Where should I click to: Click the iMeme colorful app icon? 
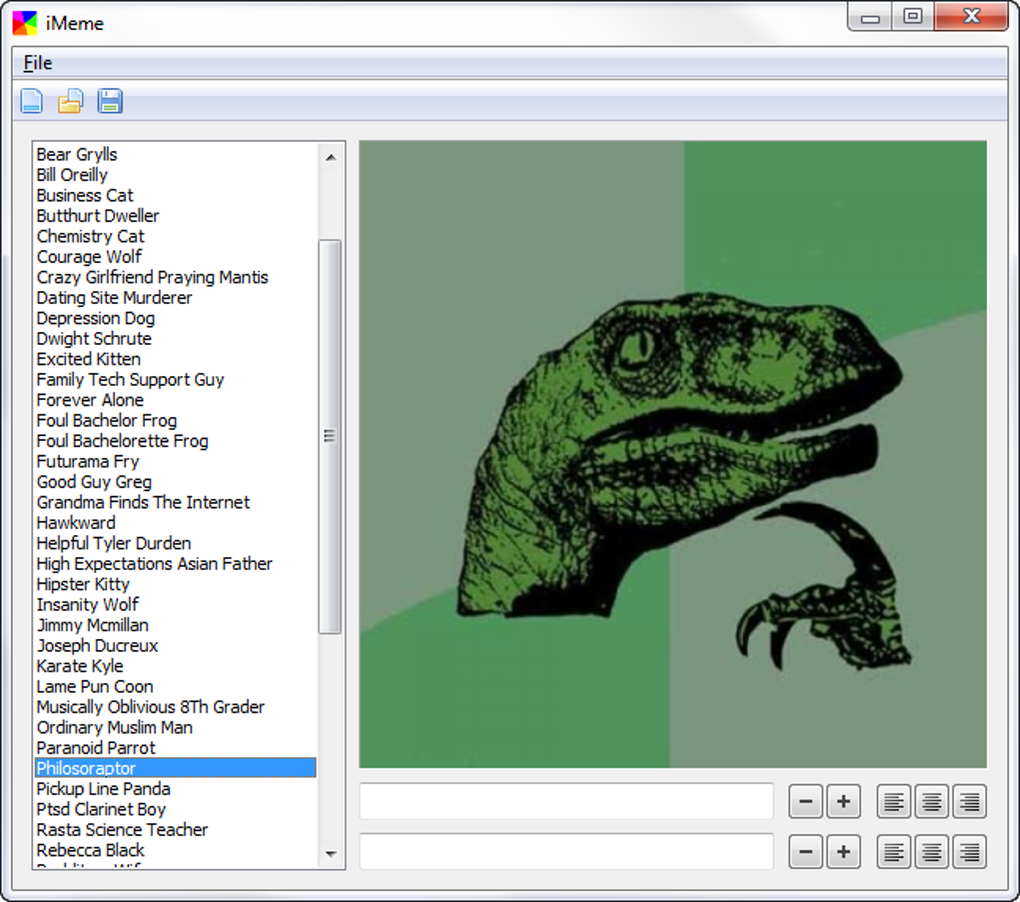25,23
